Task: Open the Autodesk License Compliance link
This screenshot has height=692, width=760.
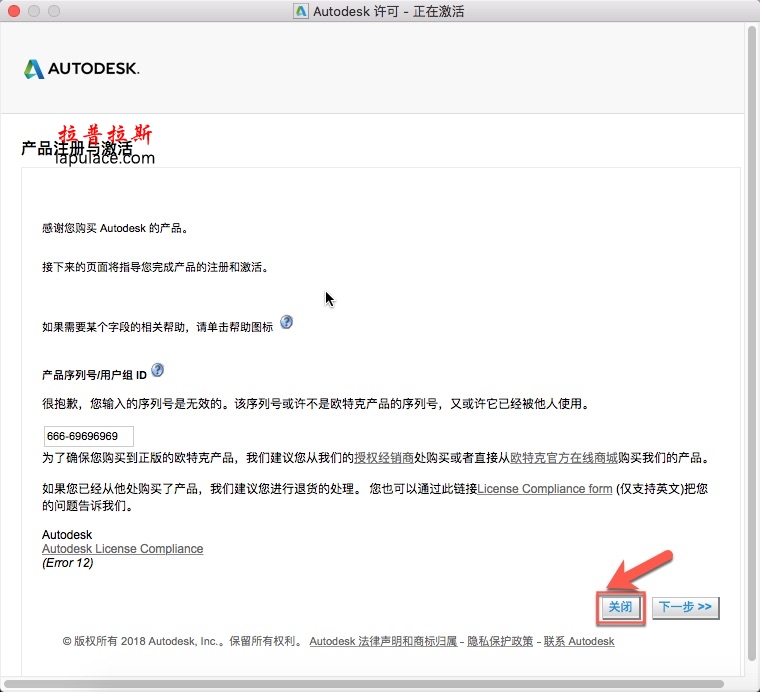Action: [123, 549]
